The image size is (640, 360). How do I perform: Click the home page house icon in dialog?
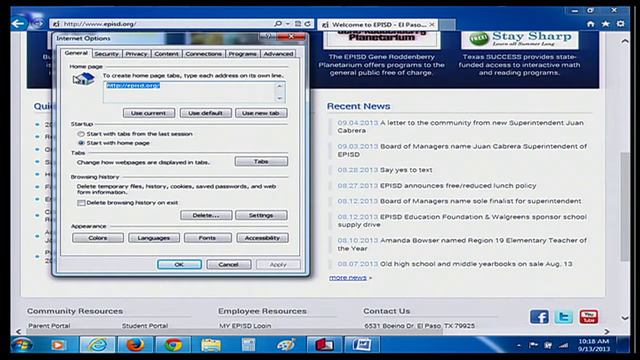point(84,78)
